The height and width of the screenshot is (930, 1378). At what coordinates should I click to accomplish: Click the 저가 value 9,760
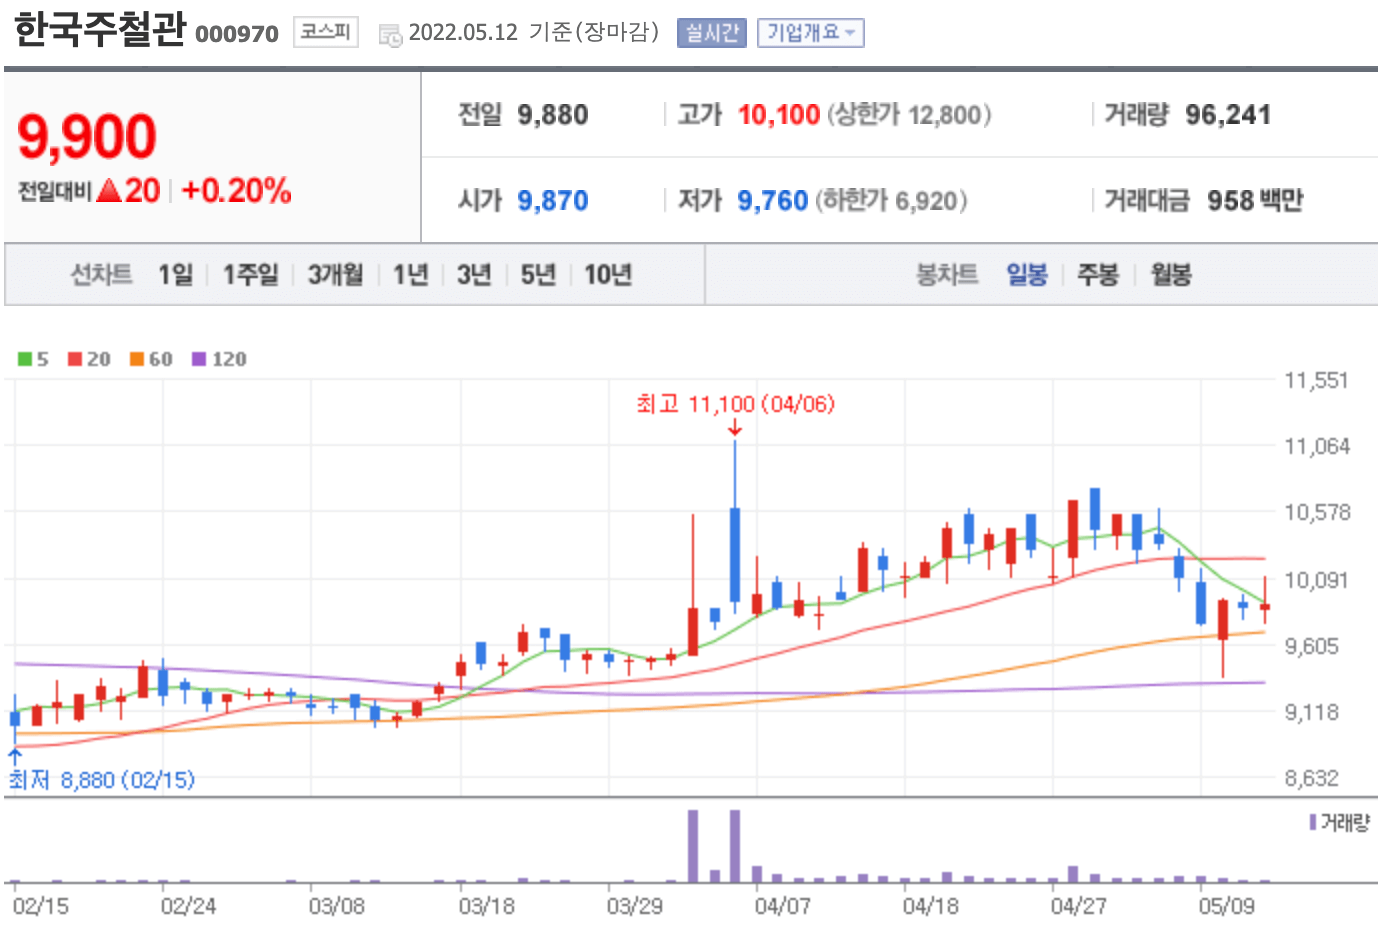pos(773,201)
